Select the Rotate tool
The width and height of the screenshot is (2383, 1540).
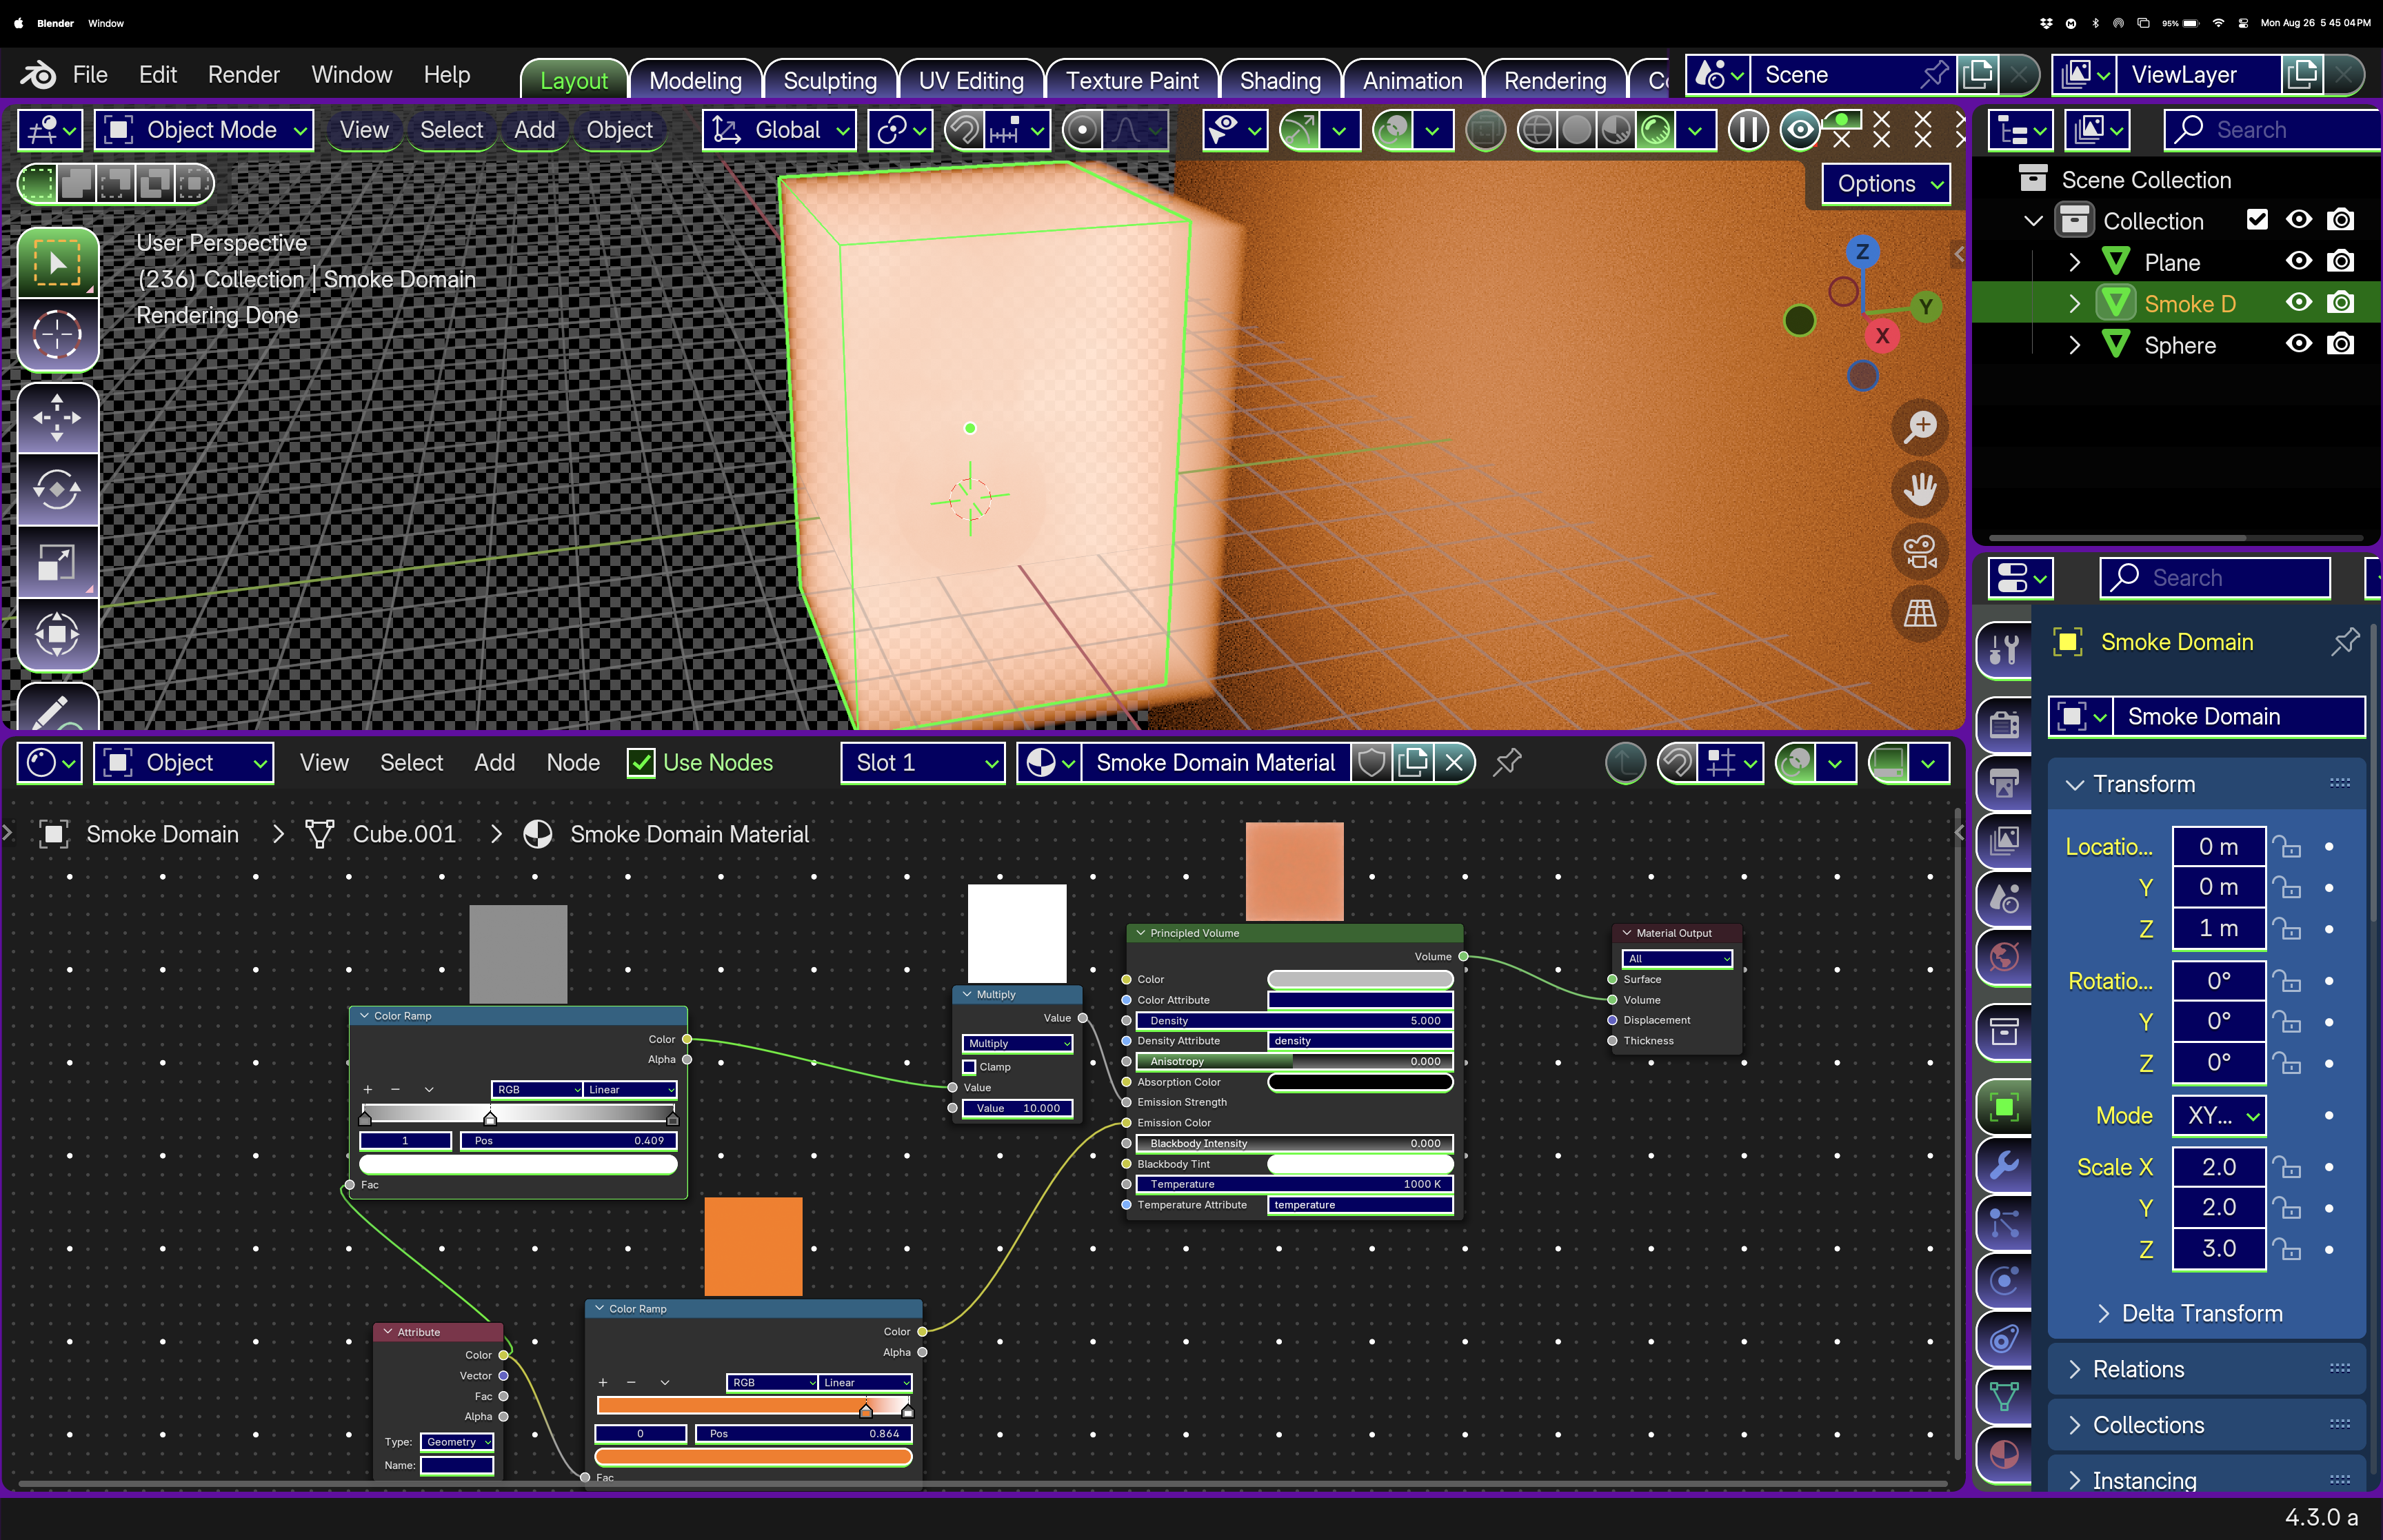click(x=57, y=489)
